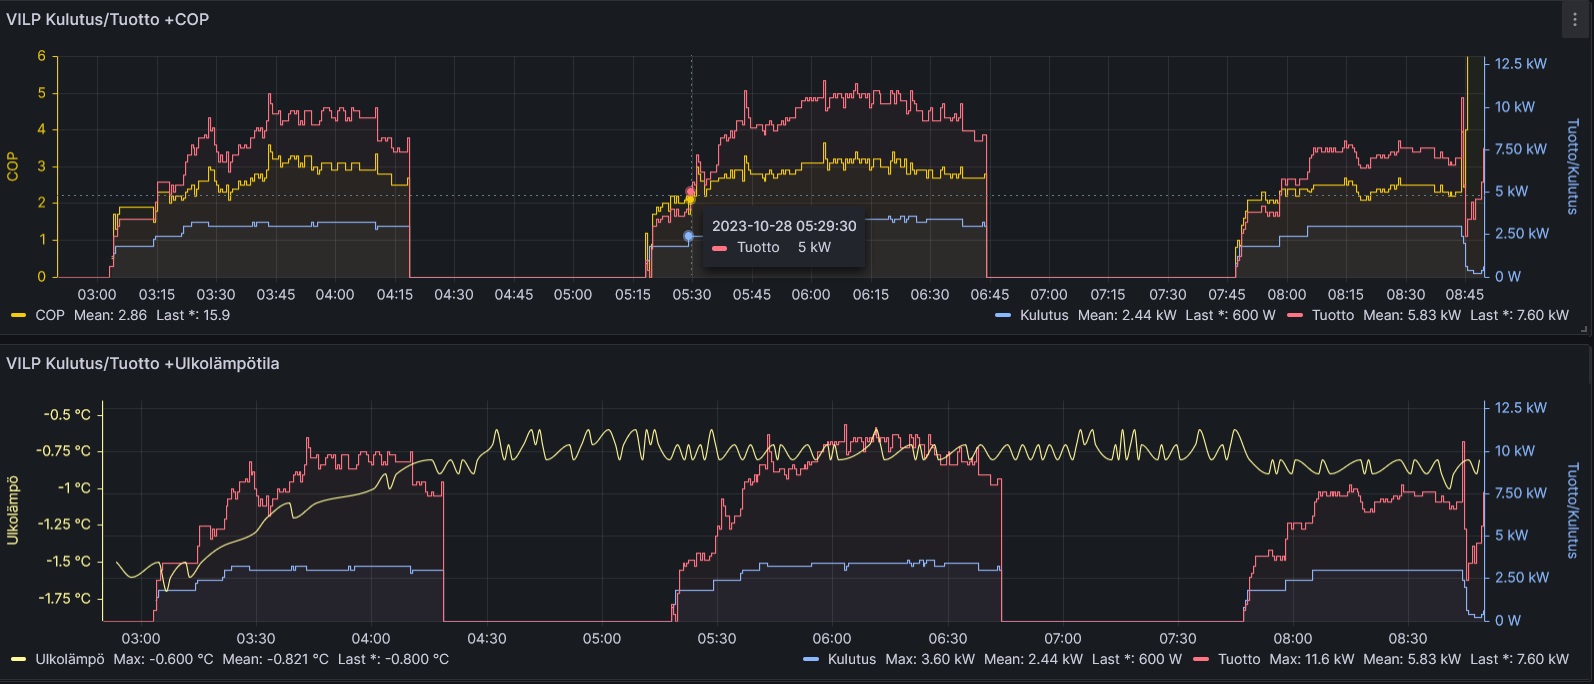
Task: Click the highlighted yellow COP data point
Action: [690, 200]
